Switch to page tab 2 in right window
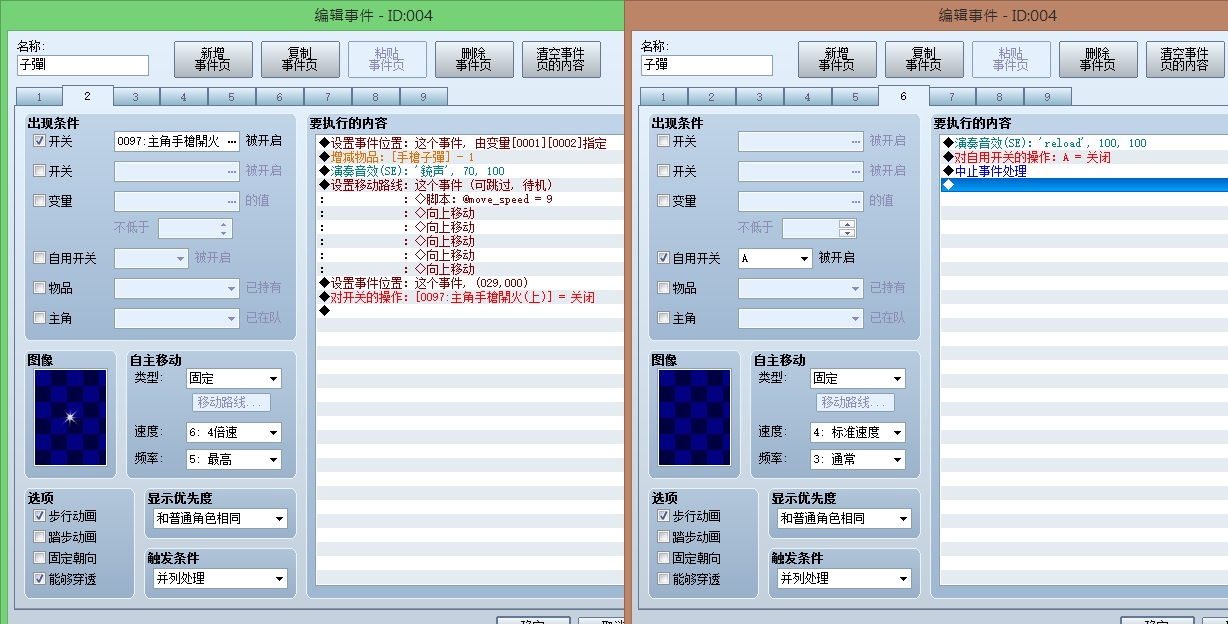This screenshot has height=624, width=1228. pos(711,97)
